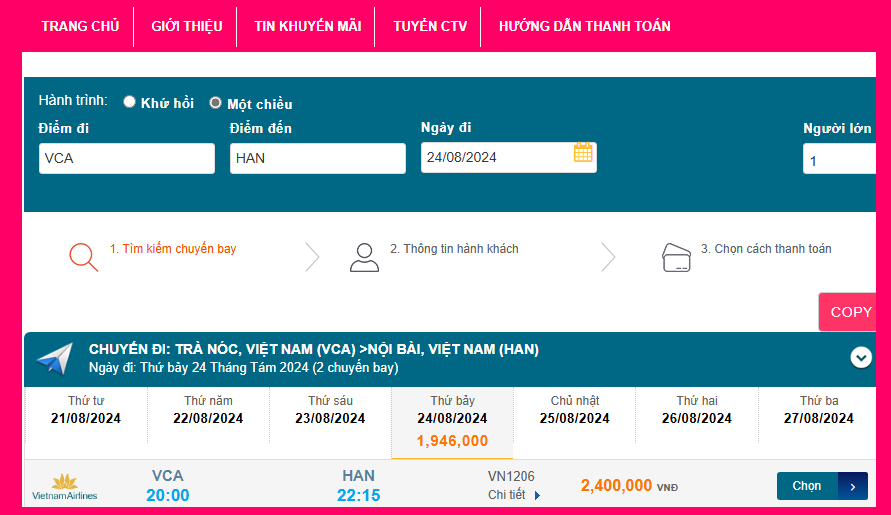Click the magnifying glass flight search icon

pos(83,257)
